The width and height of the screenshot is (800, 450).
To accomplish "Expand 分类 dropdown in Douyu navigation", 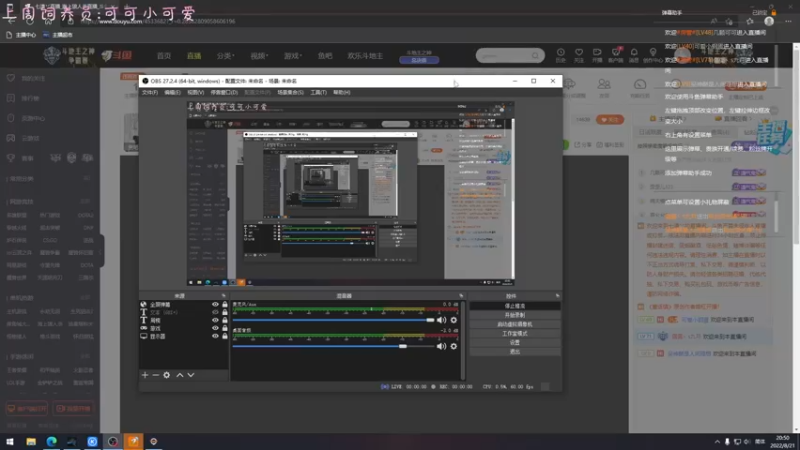I will (x=225, y=56).
